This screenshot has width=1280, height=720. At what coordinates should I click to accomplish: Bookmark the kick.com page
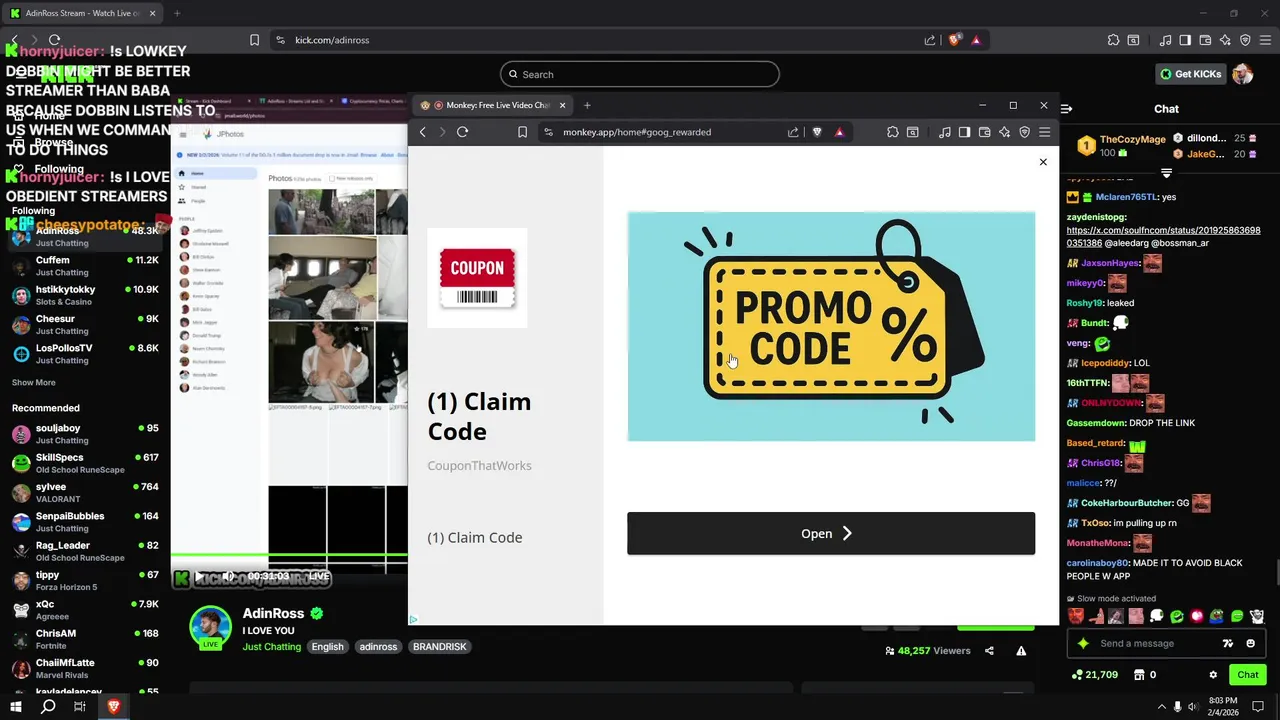point(254,40)
